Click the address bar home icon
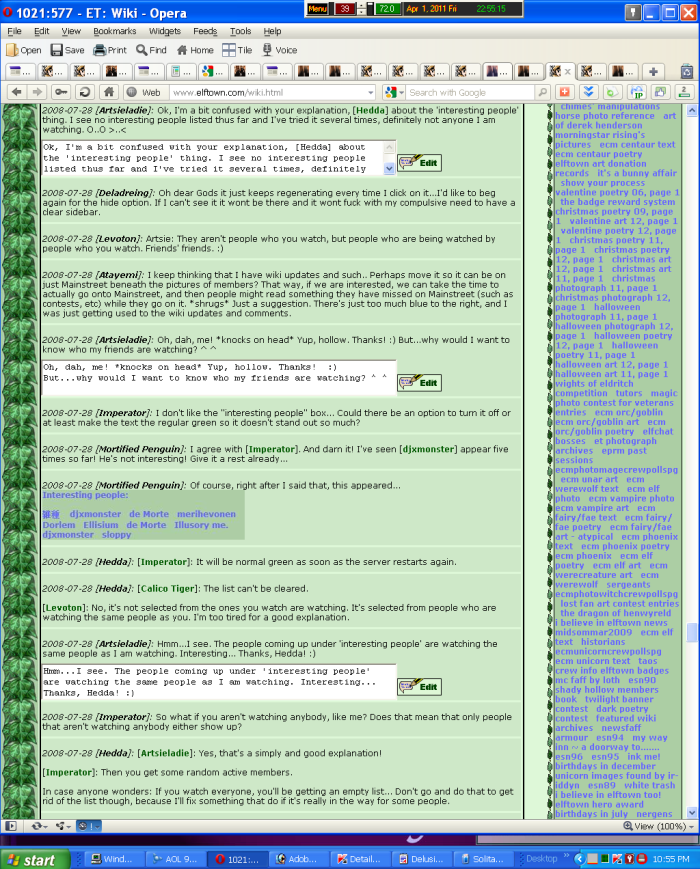The width and height of the screenshot is (700, 869). pos(109,92)
